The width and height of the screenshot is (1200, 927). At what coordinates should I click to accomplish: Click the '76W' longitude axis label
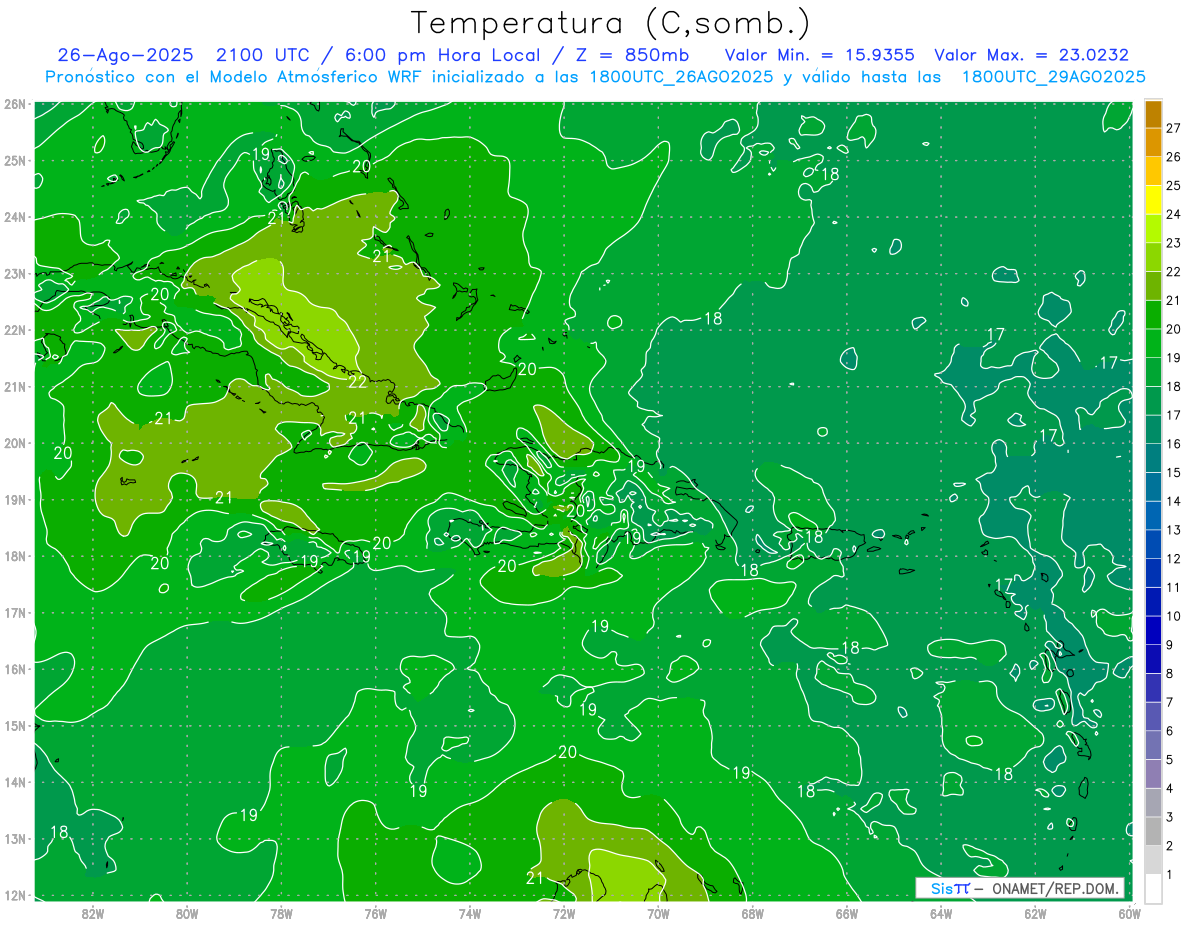[x=376, y=913]
